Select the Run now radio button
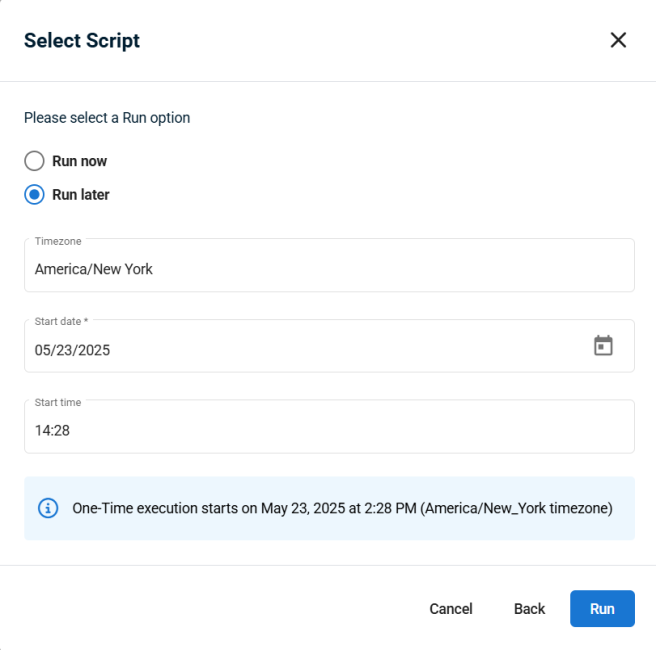656x650 pixels. click(34, 161)
